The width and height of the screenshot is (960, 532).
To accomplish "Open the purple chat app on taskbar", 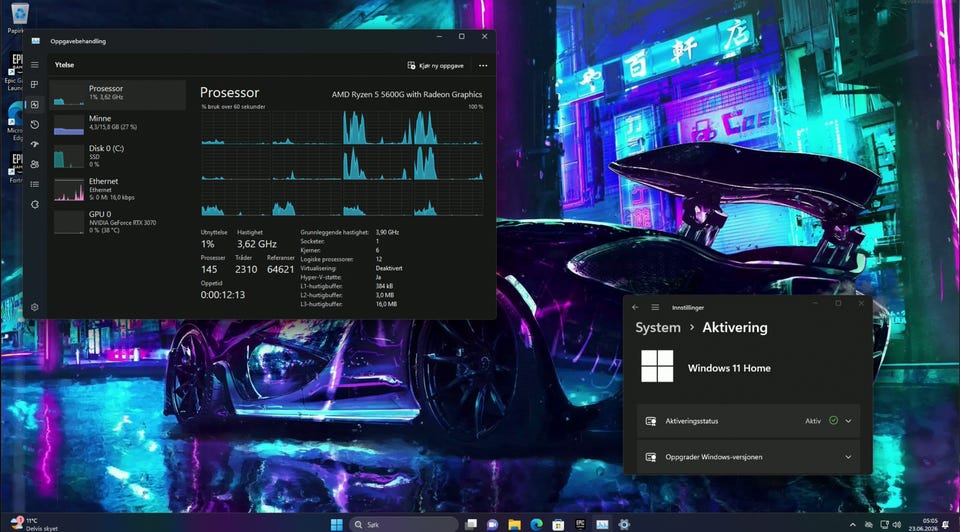I will pos(492,525).
